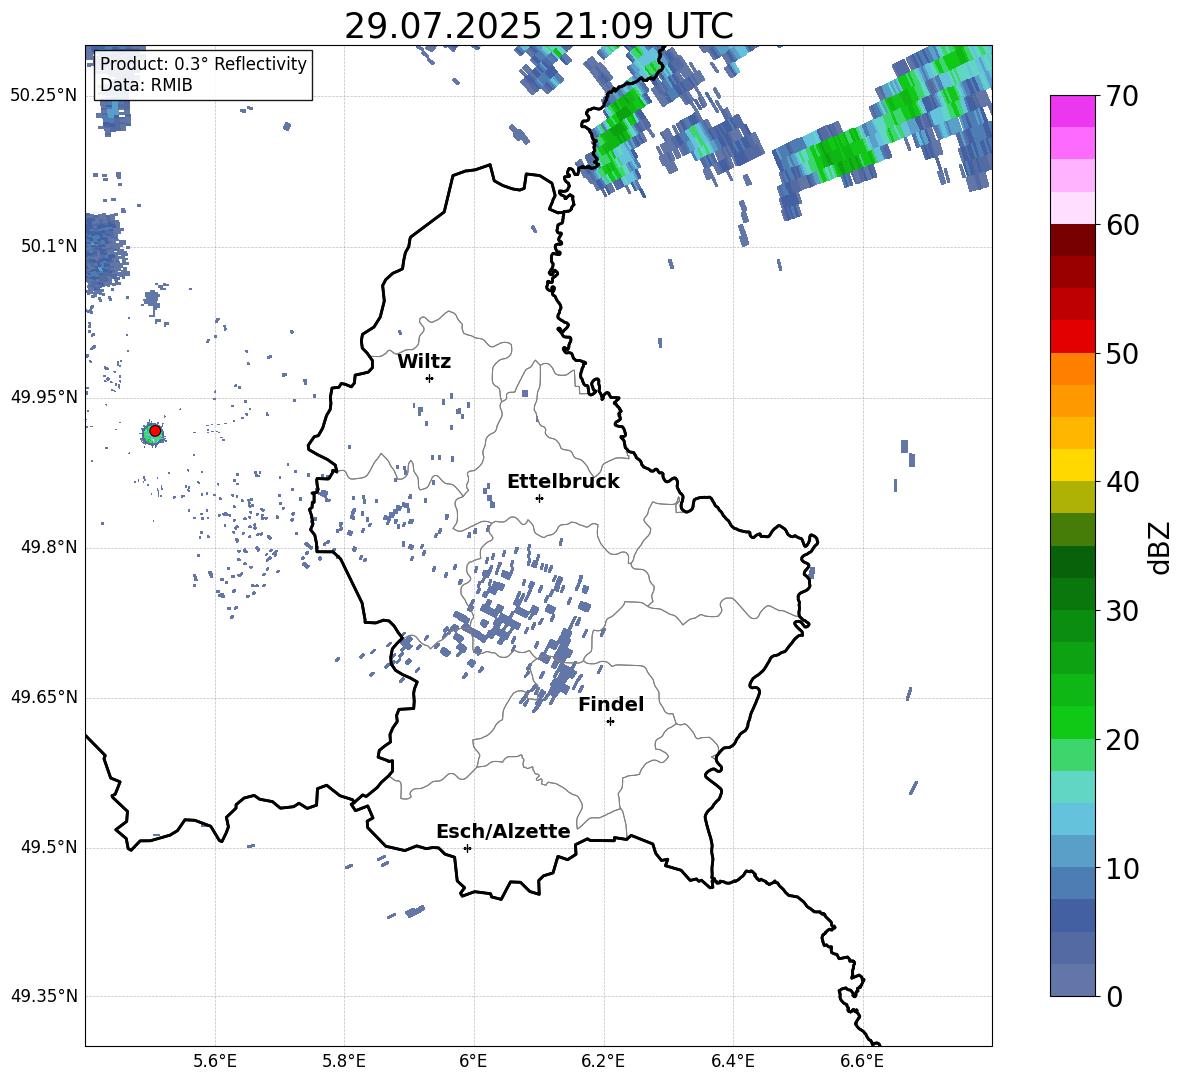Click the Product: 0.3° Reflectivity text
Image resolution: width=1184 pixels, height=1081 pixels.
pyautogui.click(x=204, y=63)
